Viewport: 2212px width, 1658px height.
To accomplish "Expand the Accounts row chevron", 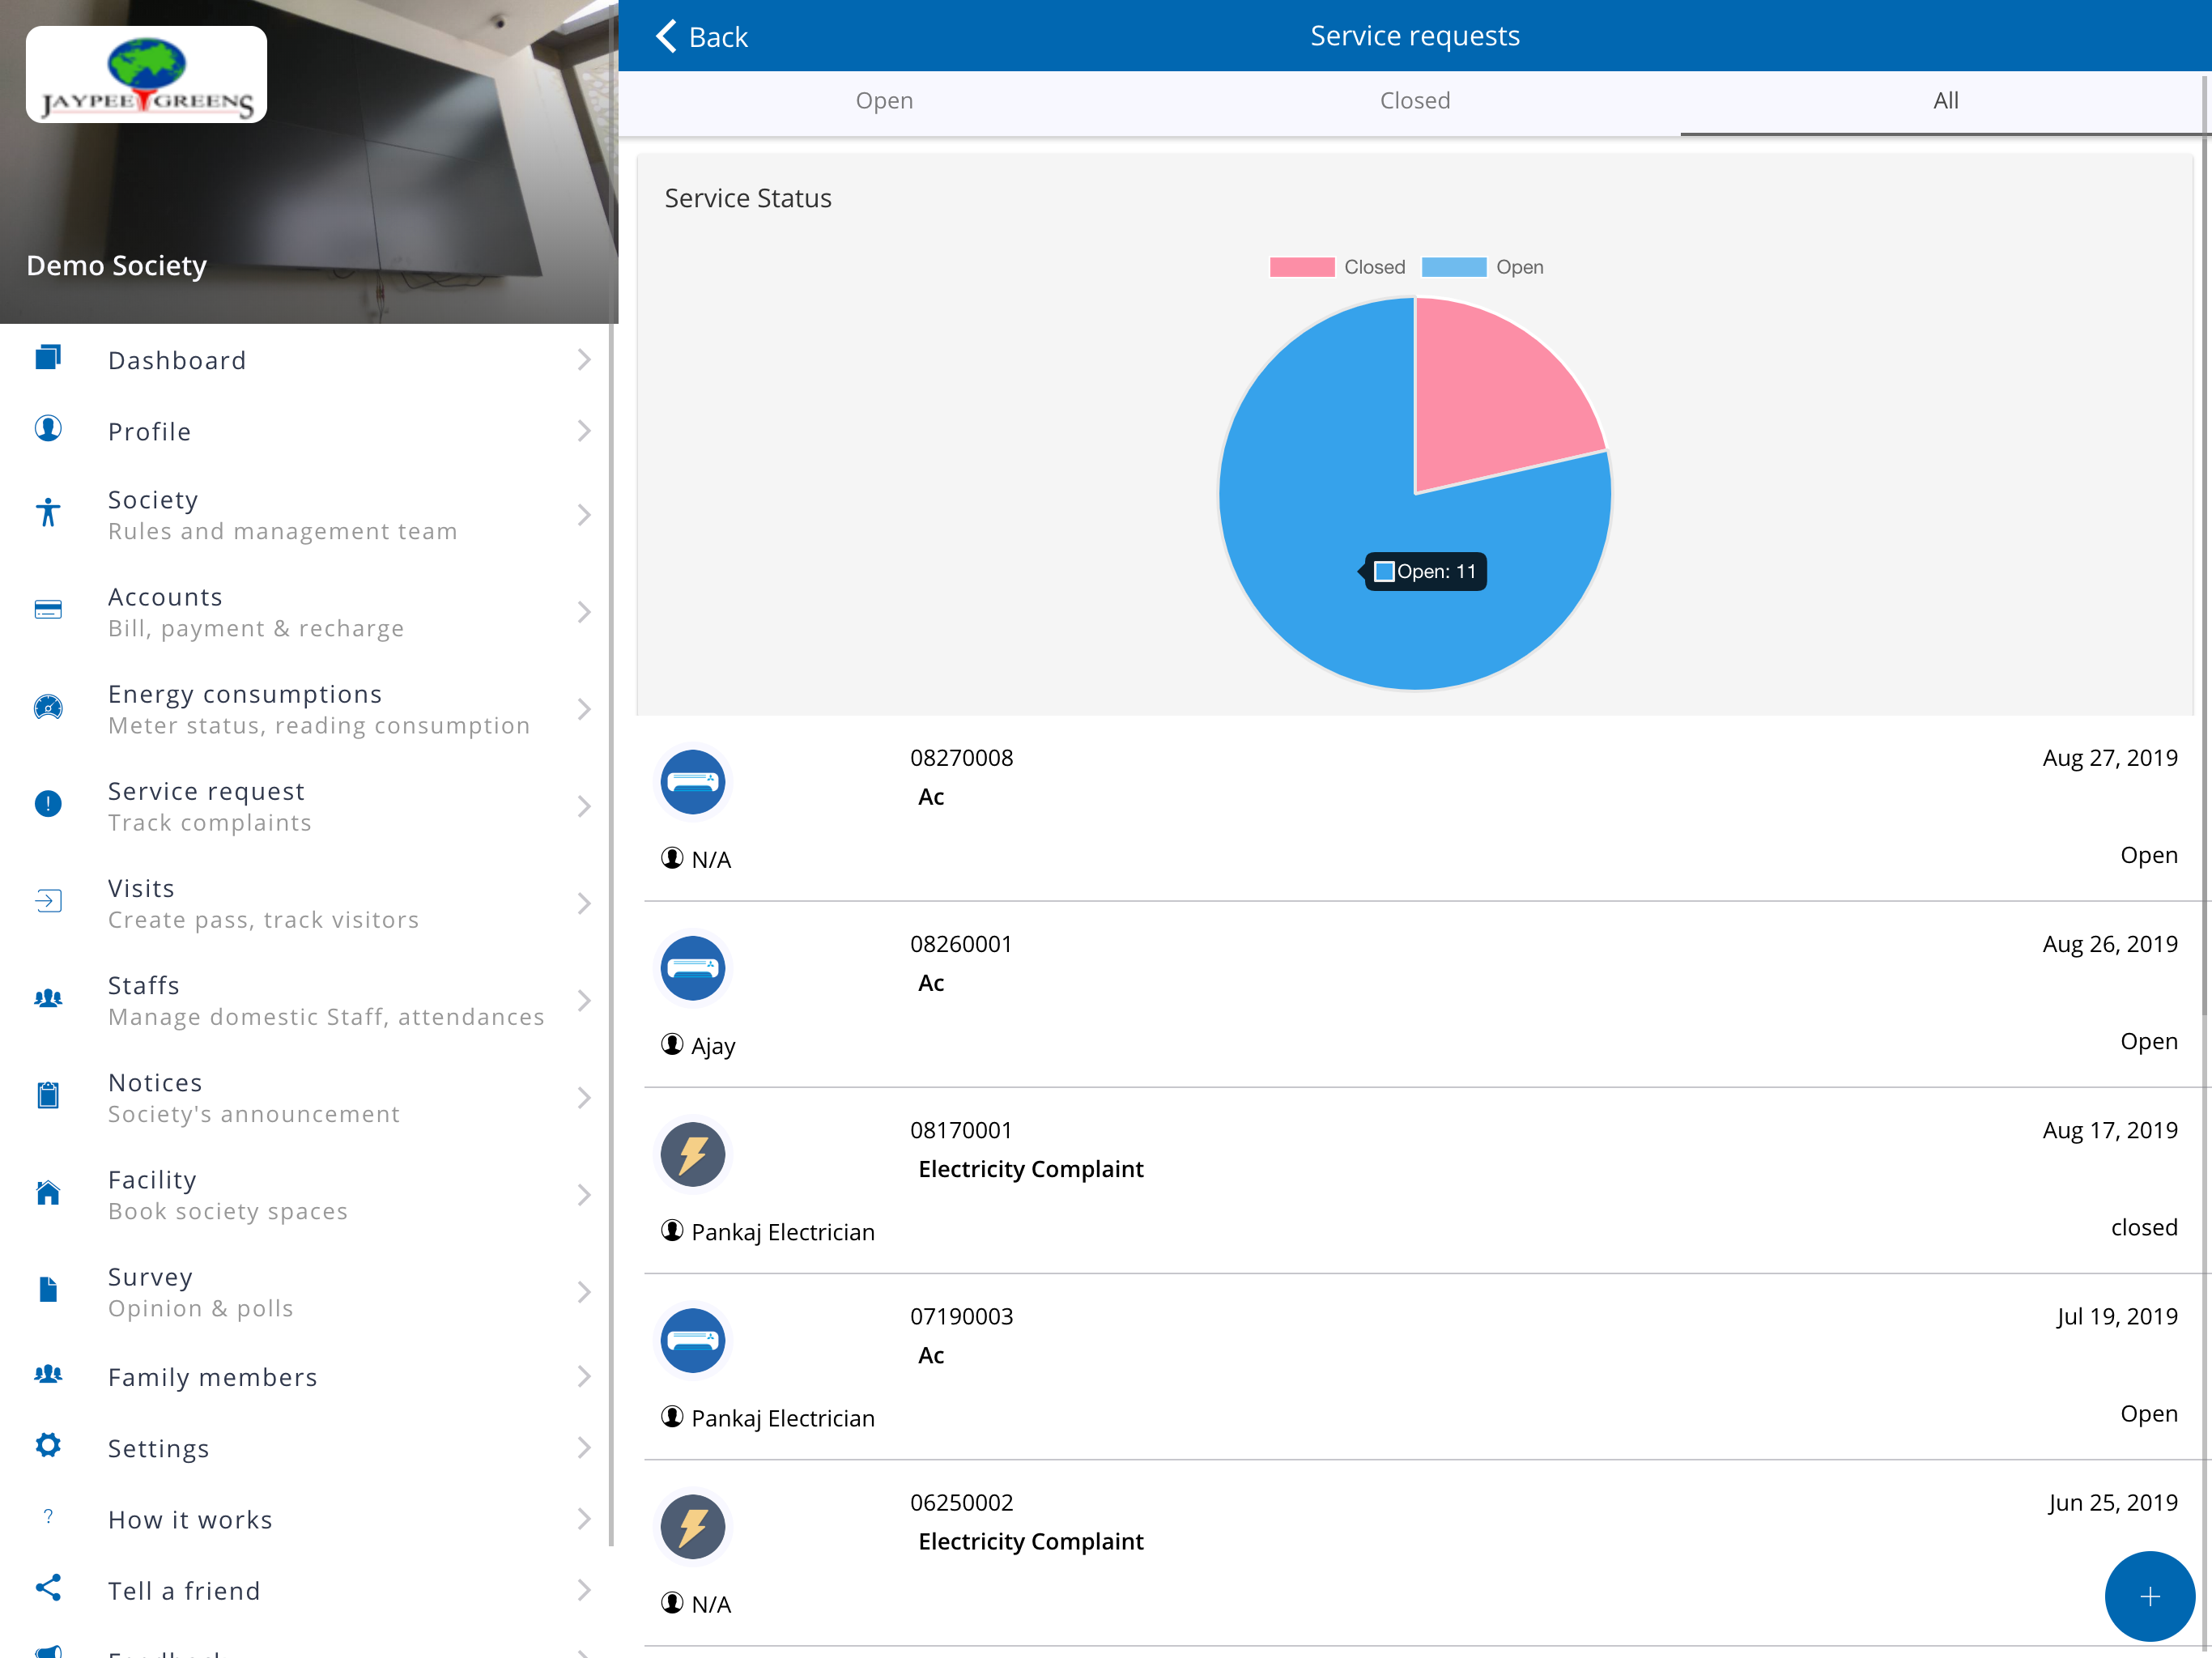I will pos(584,612).
